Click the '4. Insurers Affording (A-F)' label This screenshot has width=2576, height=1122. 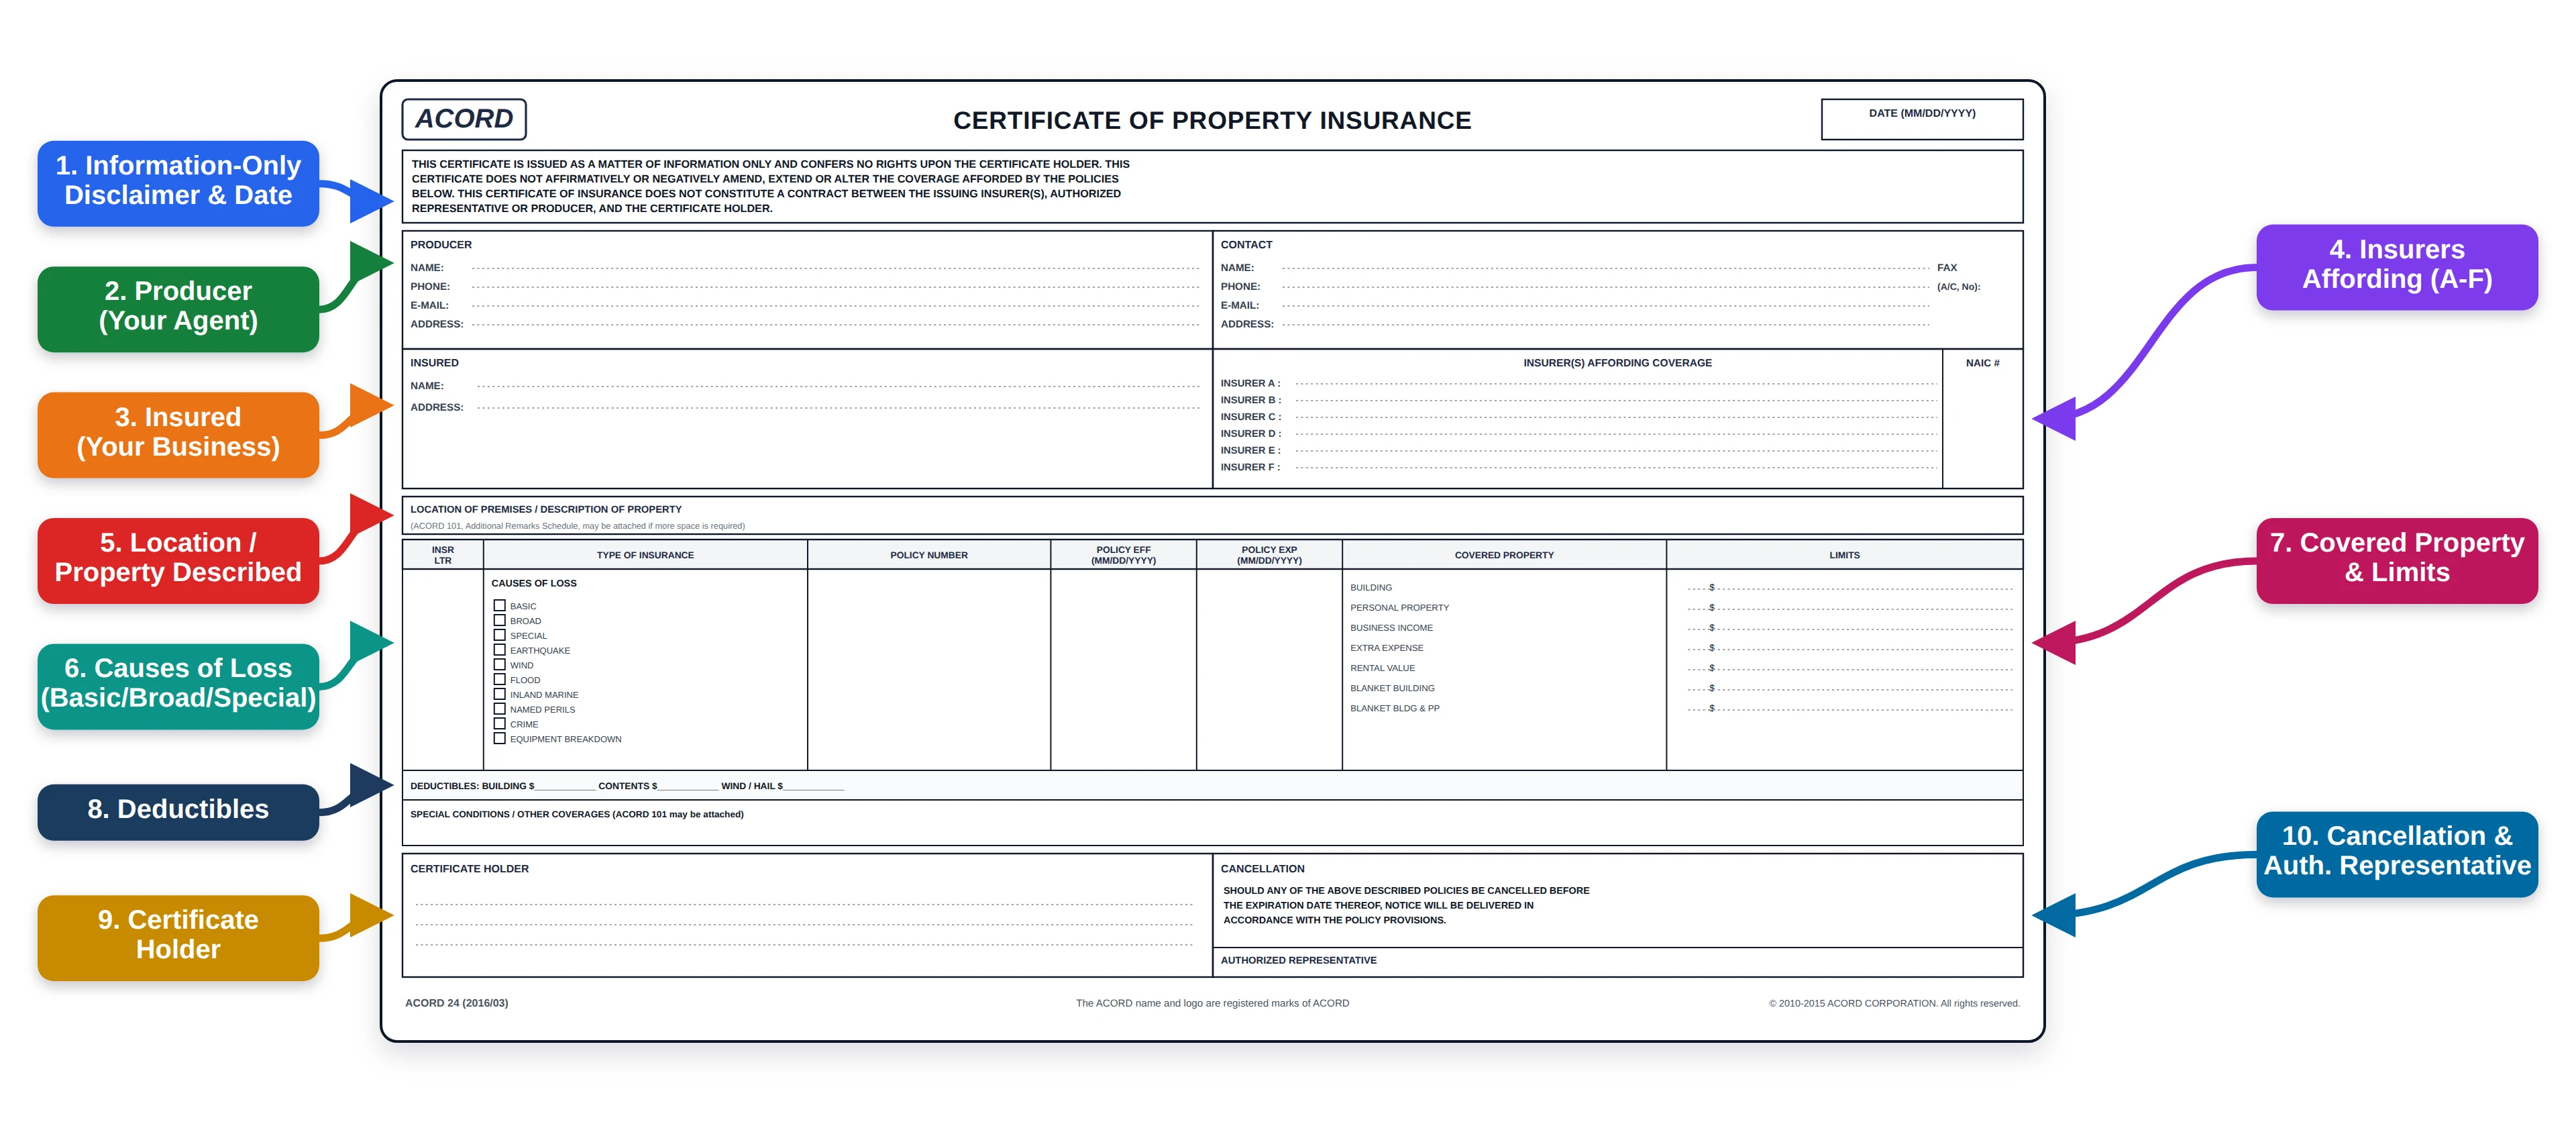[x=2396, y=266]
